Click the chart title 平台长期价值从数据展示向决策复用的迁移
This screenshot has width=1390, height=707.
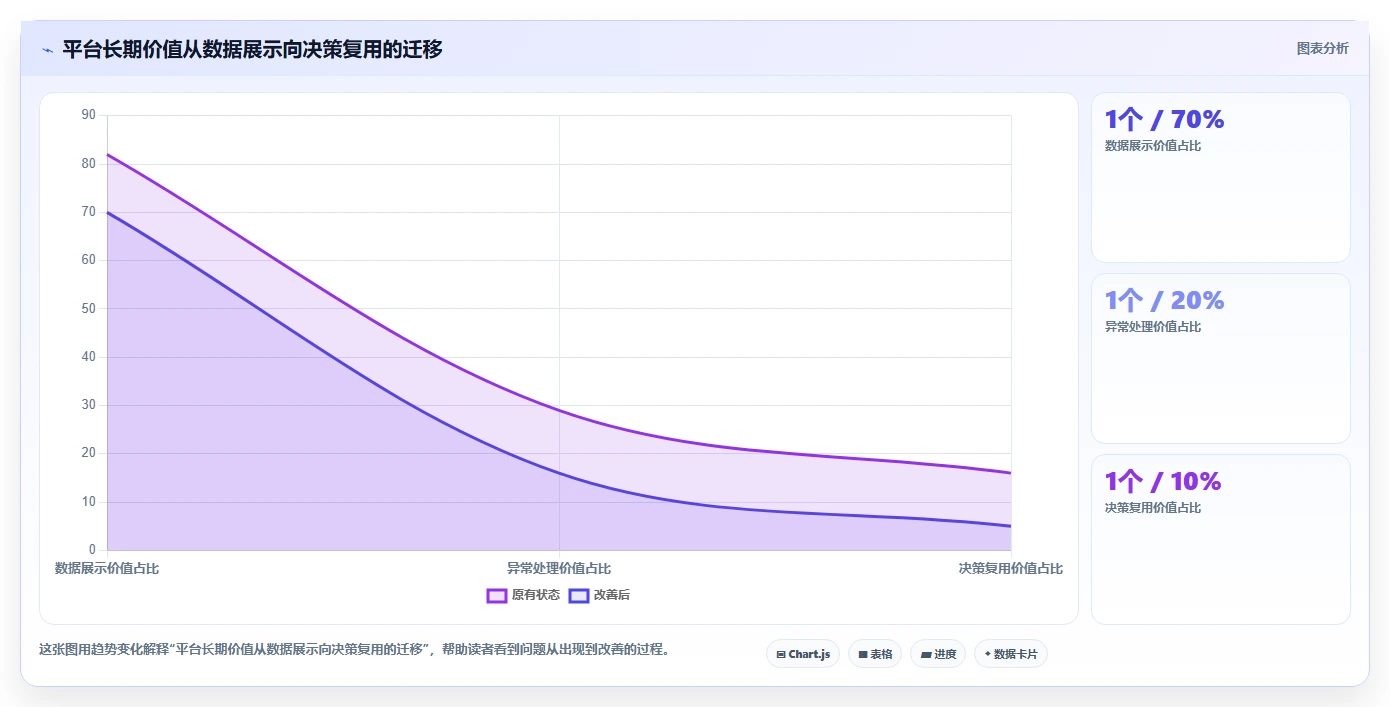point(252,49)
